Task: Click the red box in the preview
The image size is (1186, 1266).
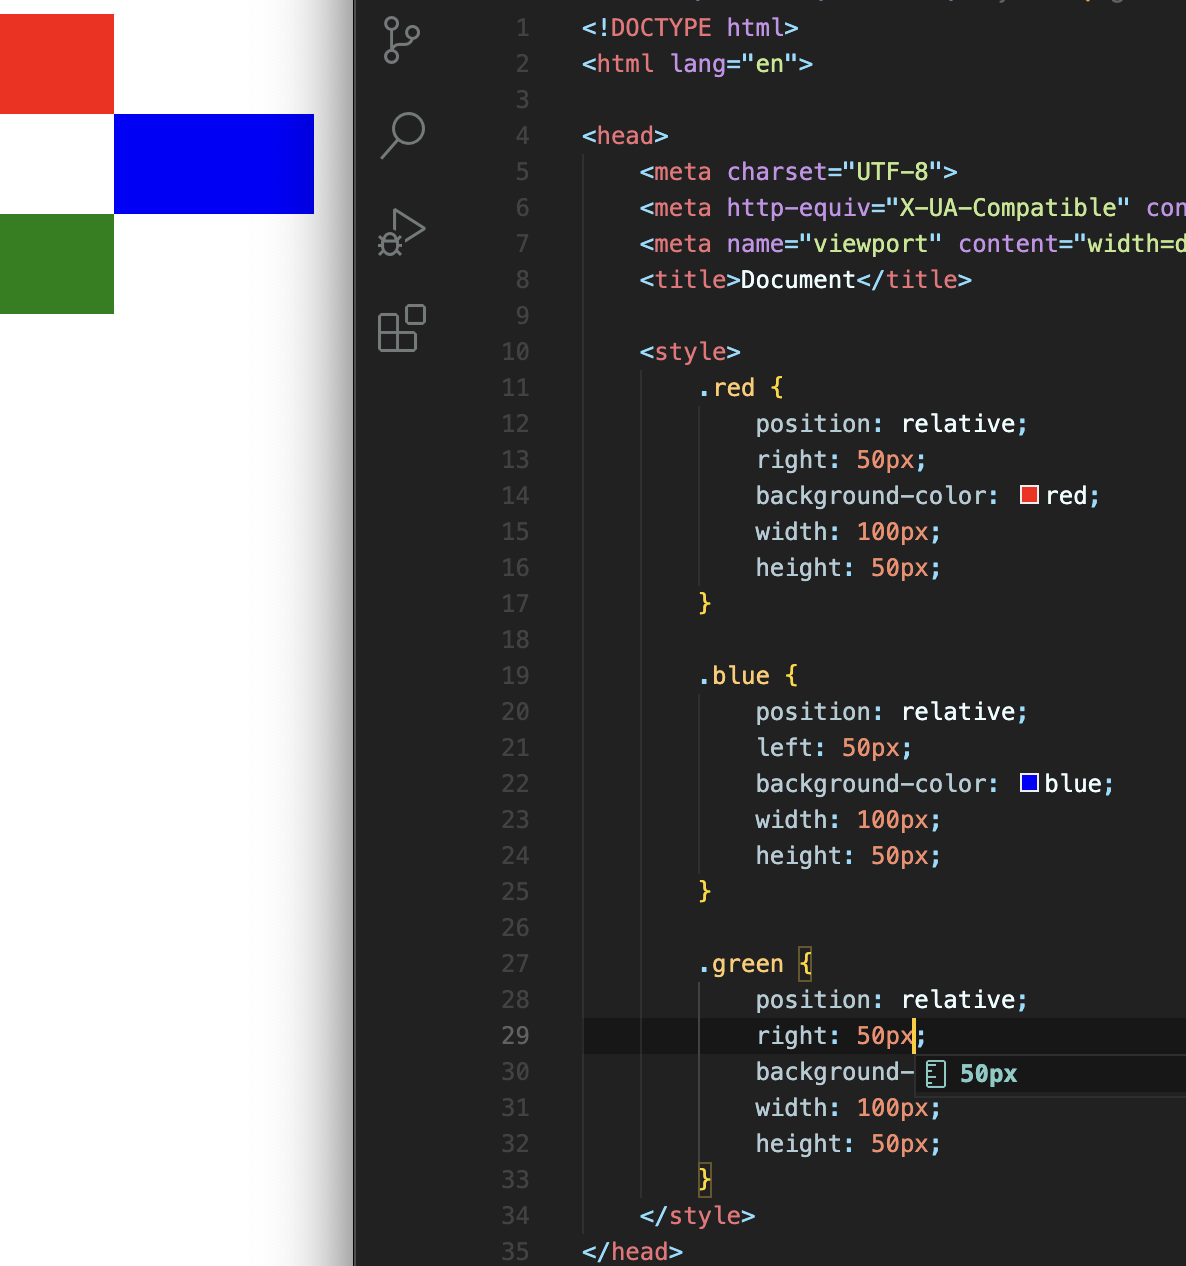Action: coord(57,64)
